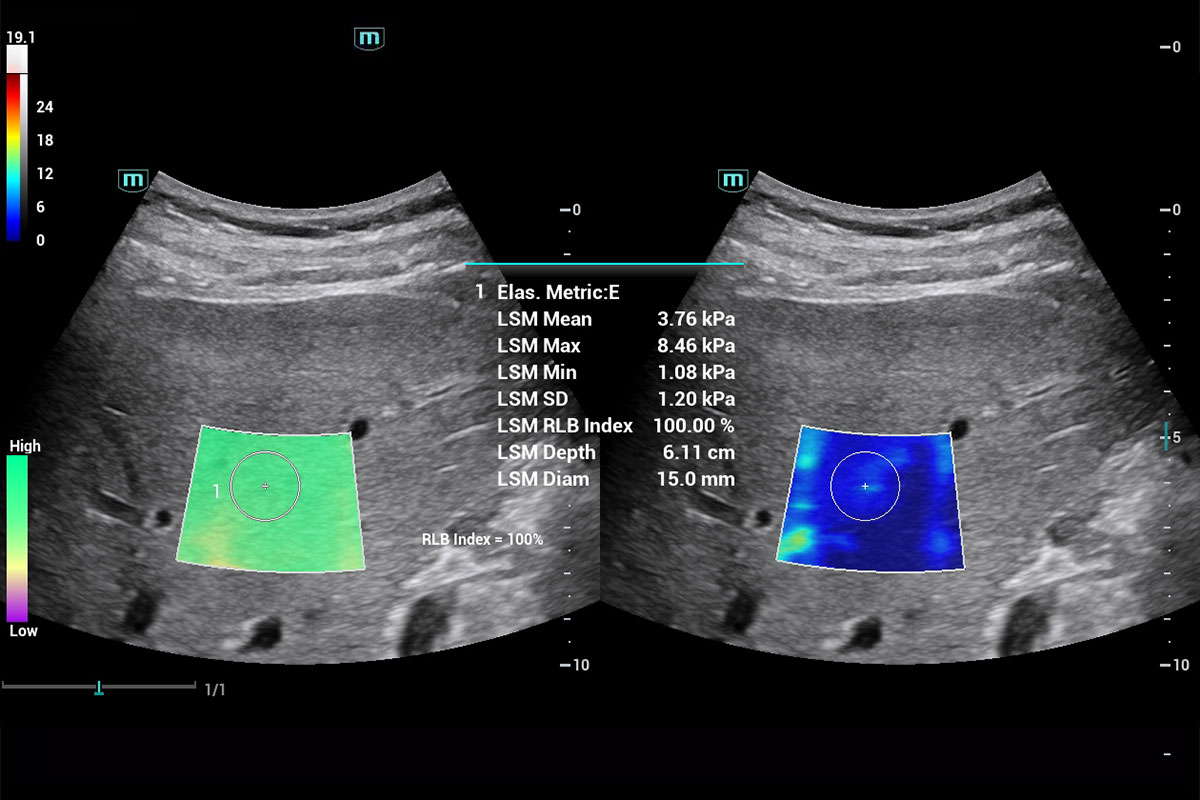Click the elasticity kPa color scale bar
Image resolution: width=1200 pixels, height=800 pixels.
[15, 158]
